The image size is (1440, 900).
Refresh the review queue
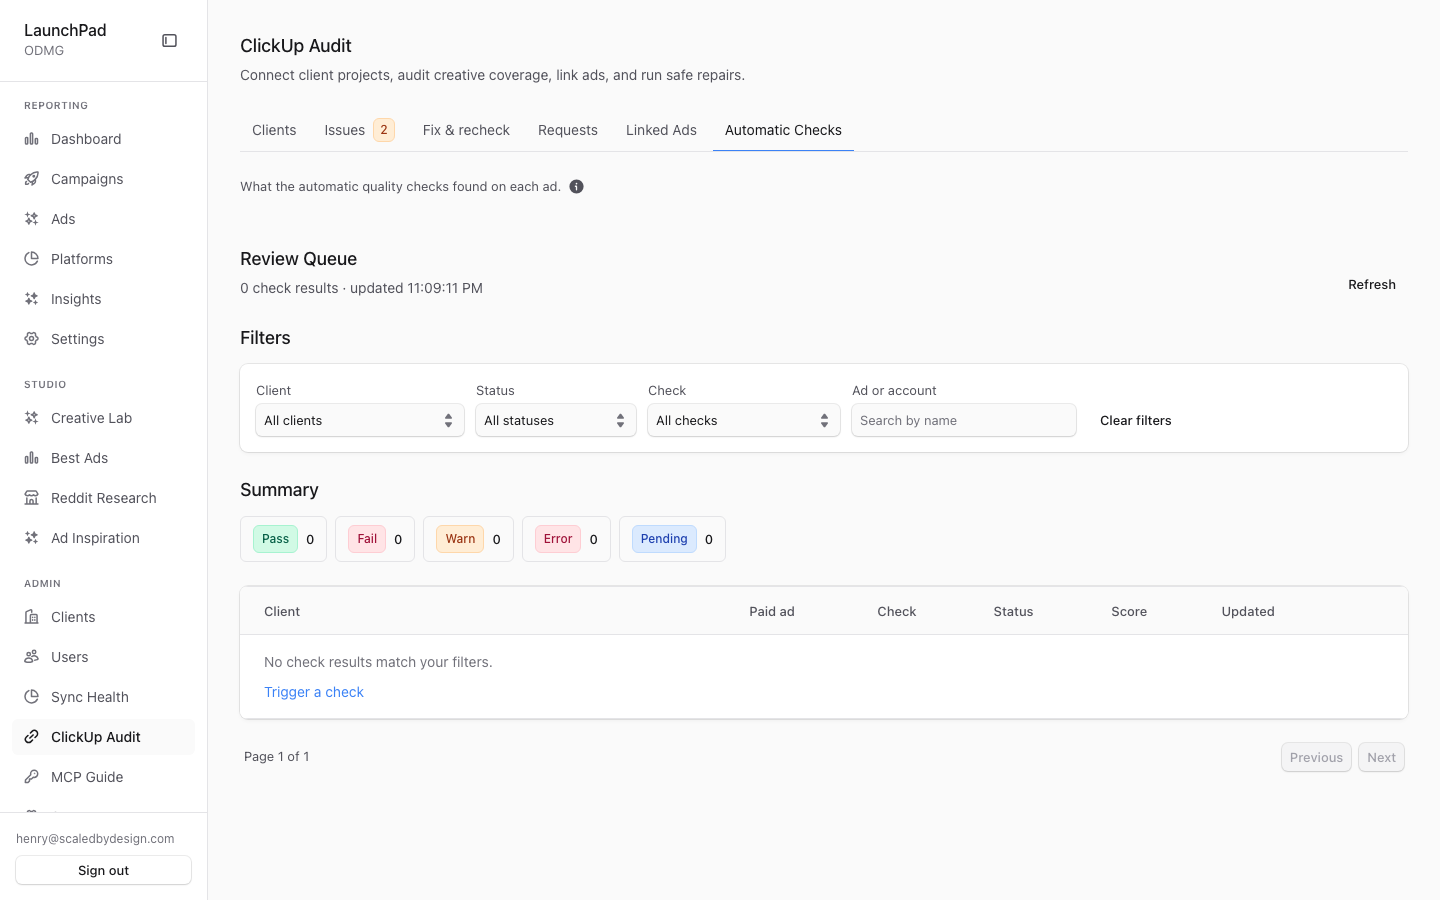coord(1372,285)
